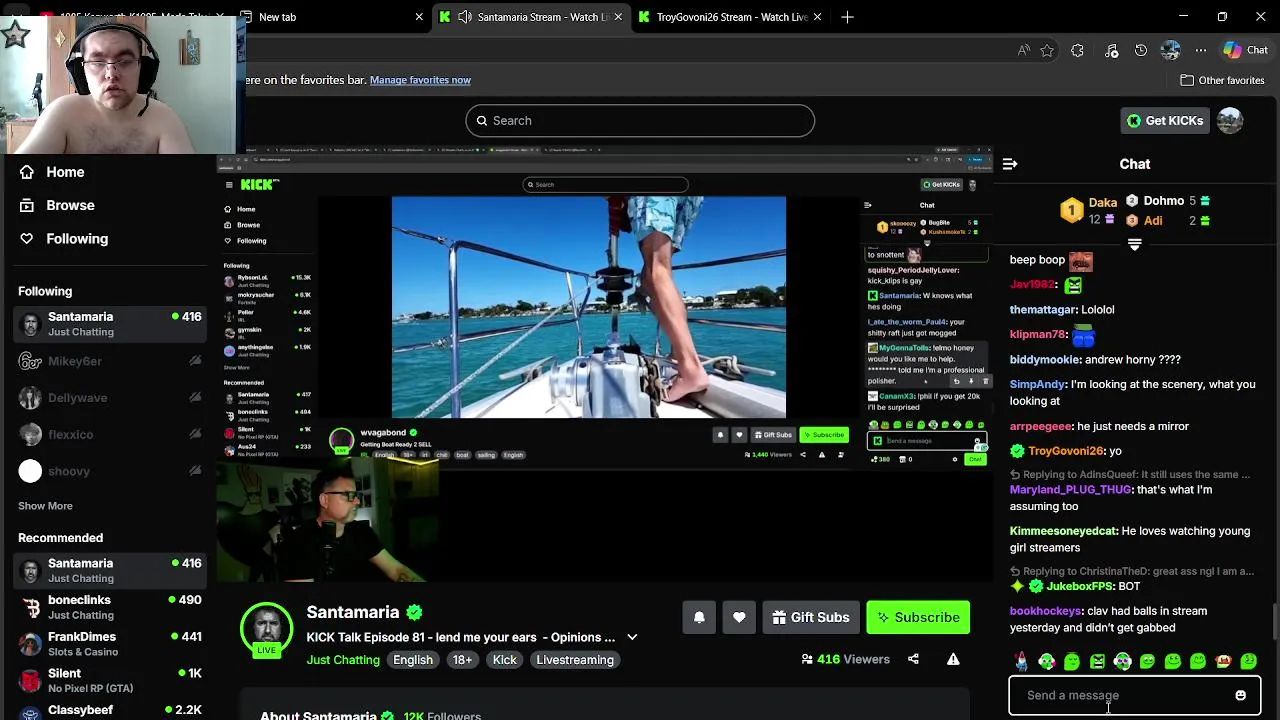Switch to the New tab browser tab
The width and height of the screenshot is (1280, 720).
pyautogui.click(x=332, y=17)
